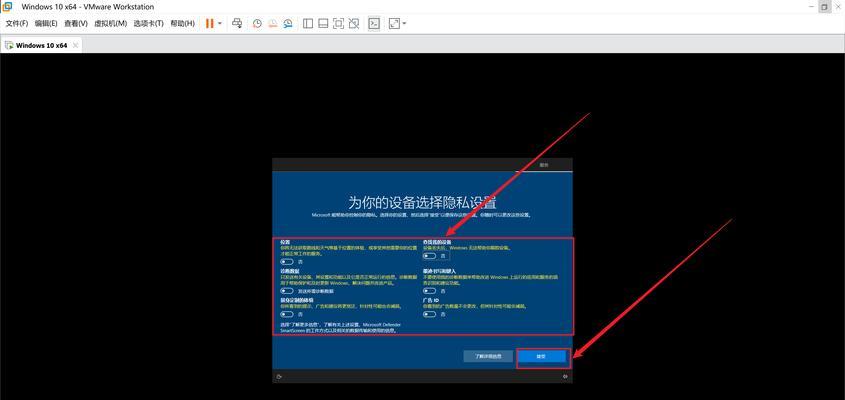Image resolution: width=845 pixels, height=400 pixels.
Task: Send Ctrl+Alt+Del to the guest
Action: pyautogui.click(x=237, y=23)
